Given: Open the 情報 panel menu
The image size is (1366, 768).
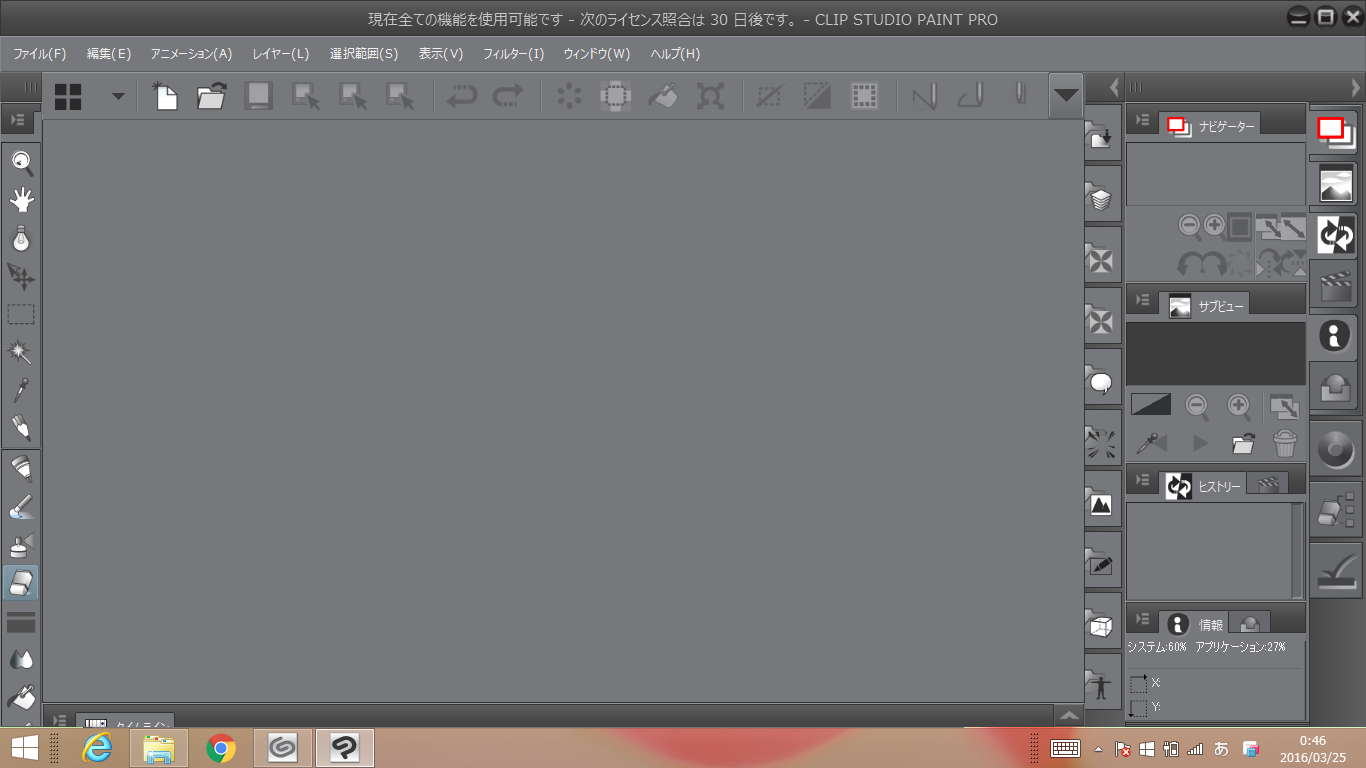Looking at the screenshot, I should (x=1142, y=620).
